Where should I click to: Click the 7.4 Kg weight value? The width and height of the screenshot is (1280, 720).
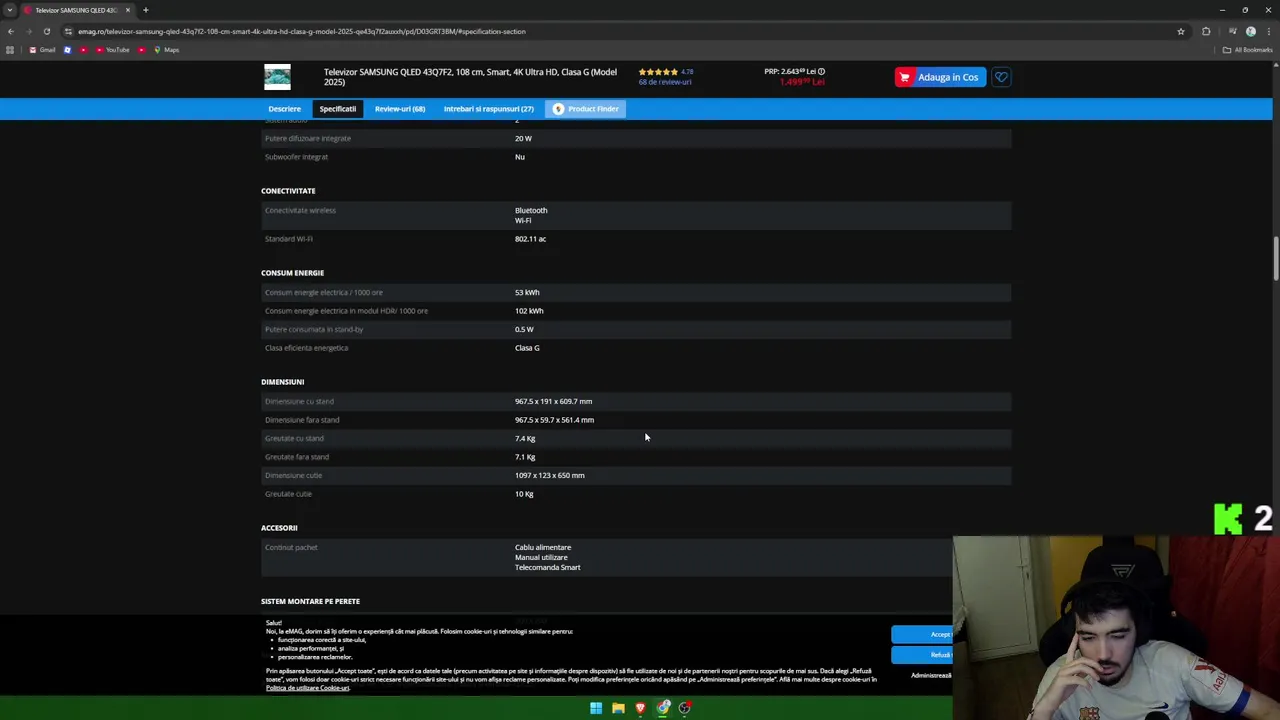525,438
